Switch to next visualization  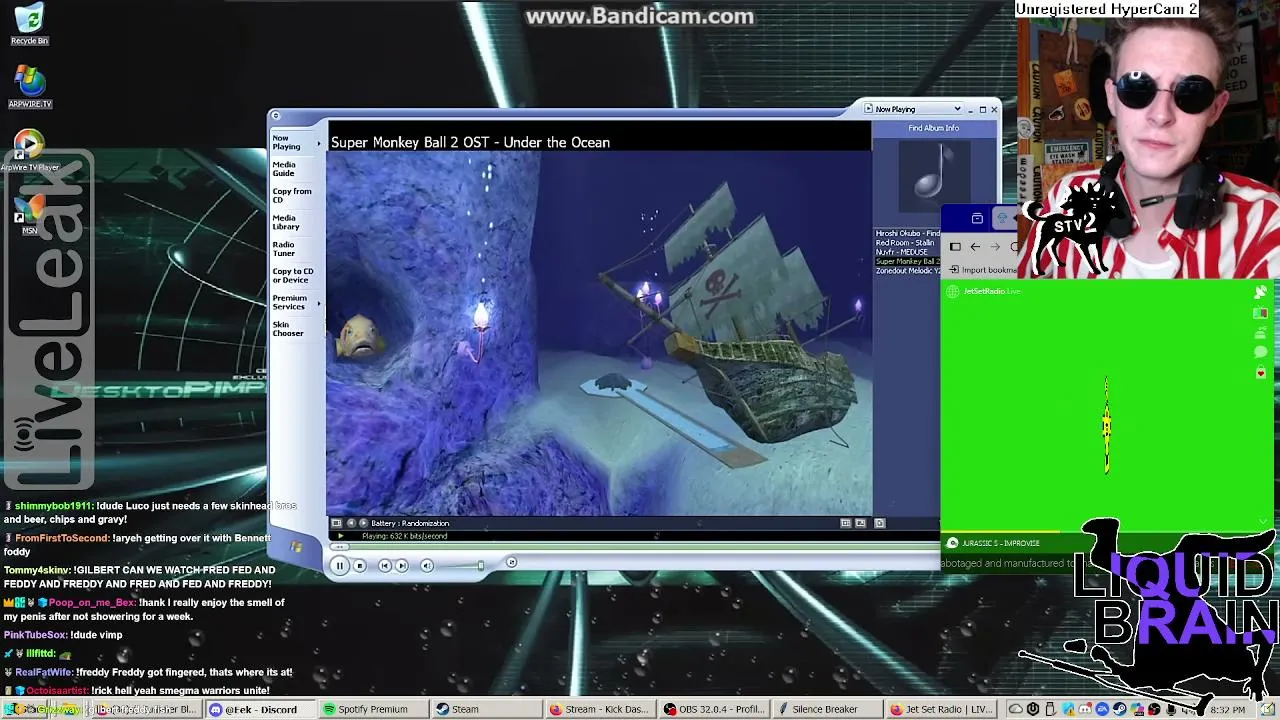(x=362, y=523)
